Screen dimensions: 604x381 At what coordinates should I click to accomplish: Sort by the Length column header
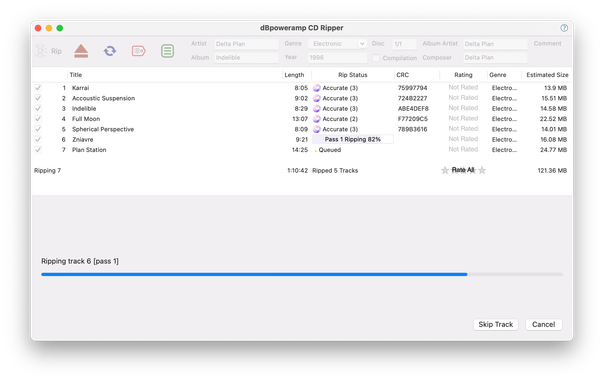click(x=294, y=75)
